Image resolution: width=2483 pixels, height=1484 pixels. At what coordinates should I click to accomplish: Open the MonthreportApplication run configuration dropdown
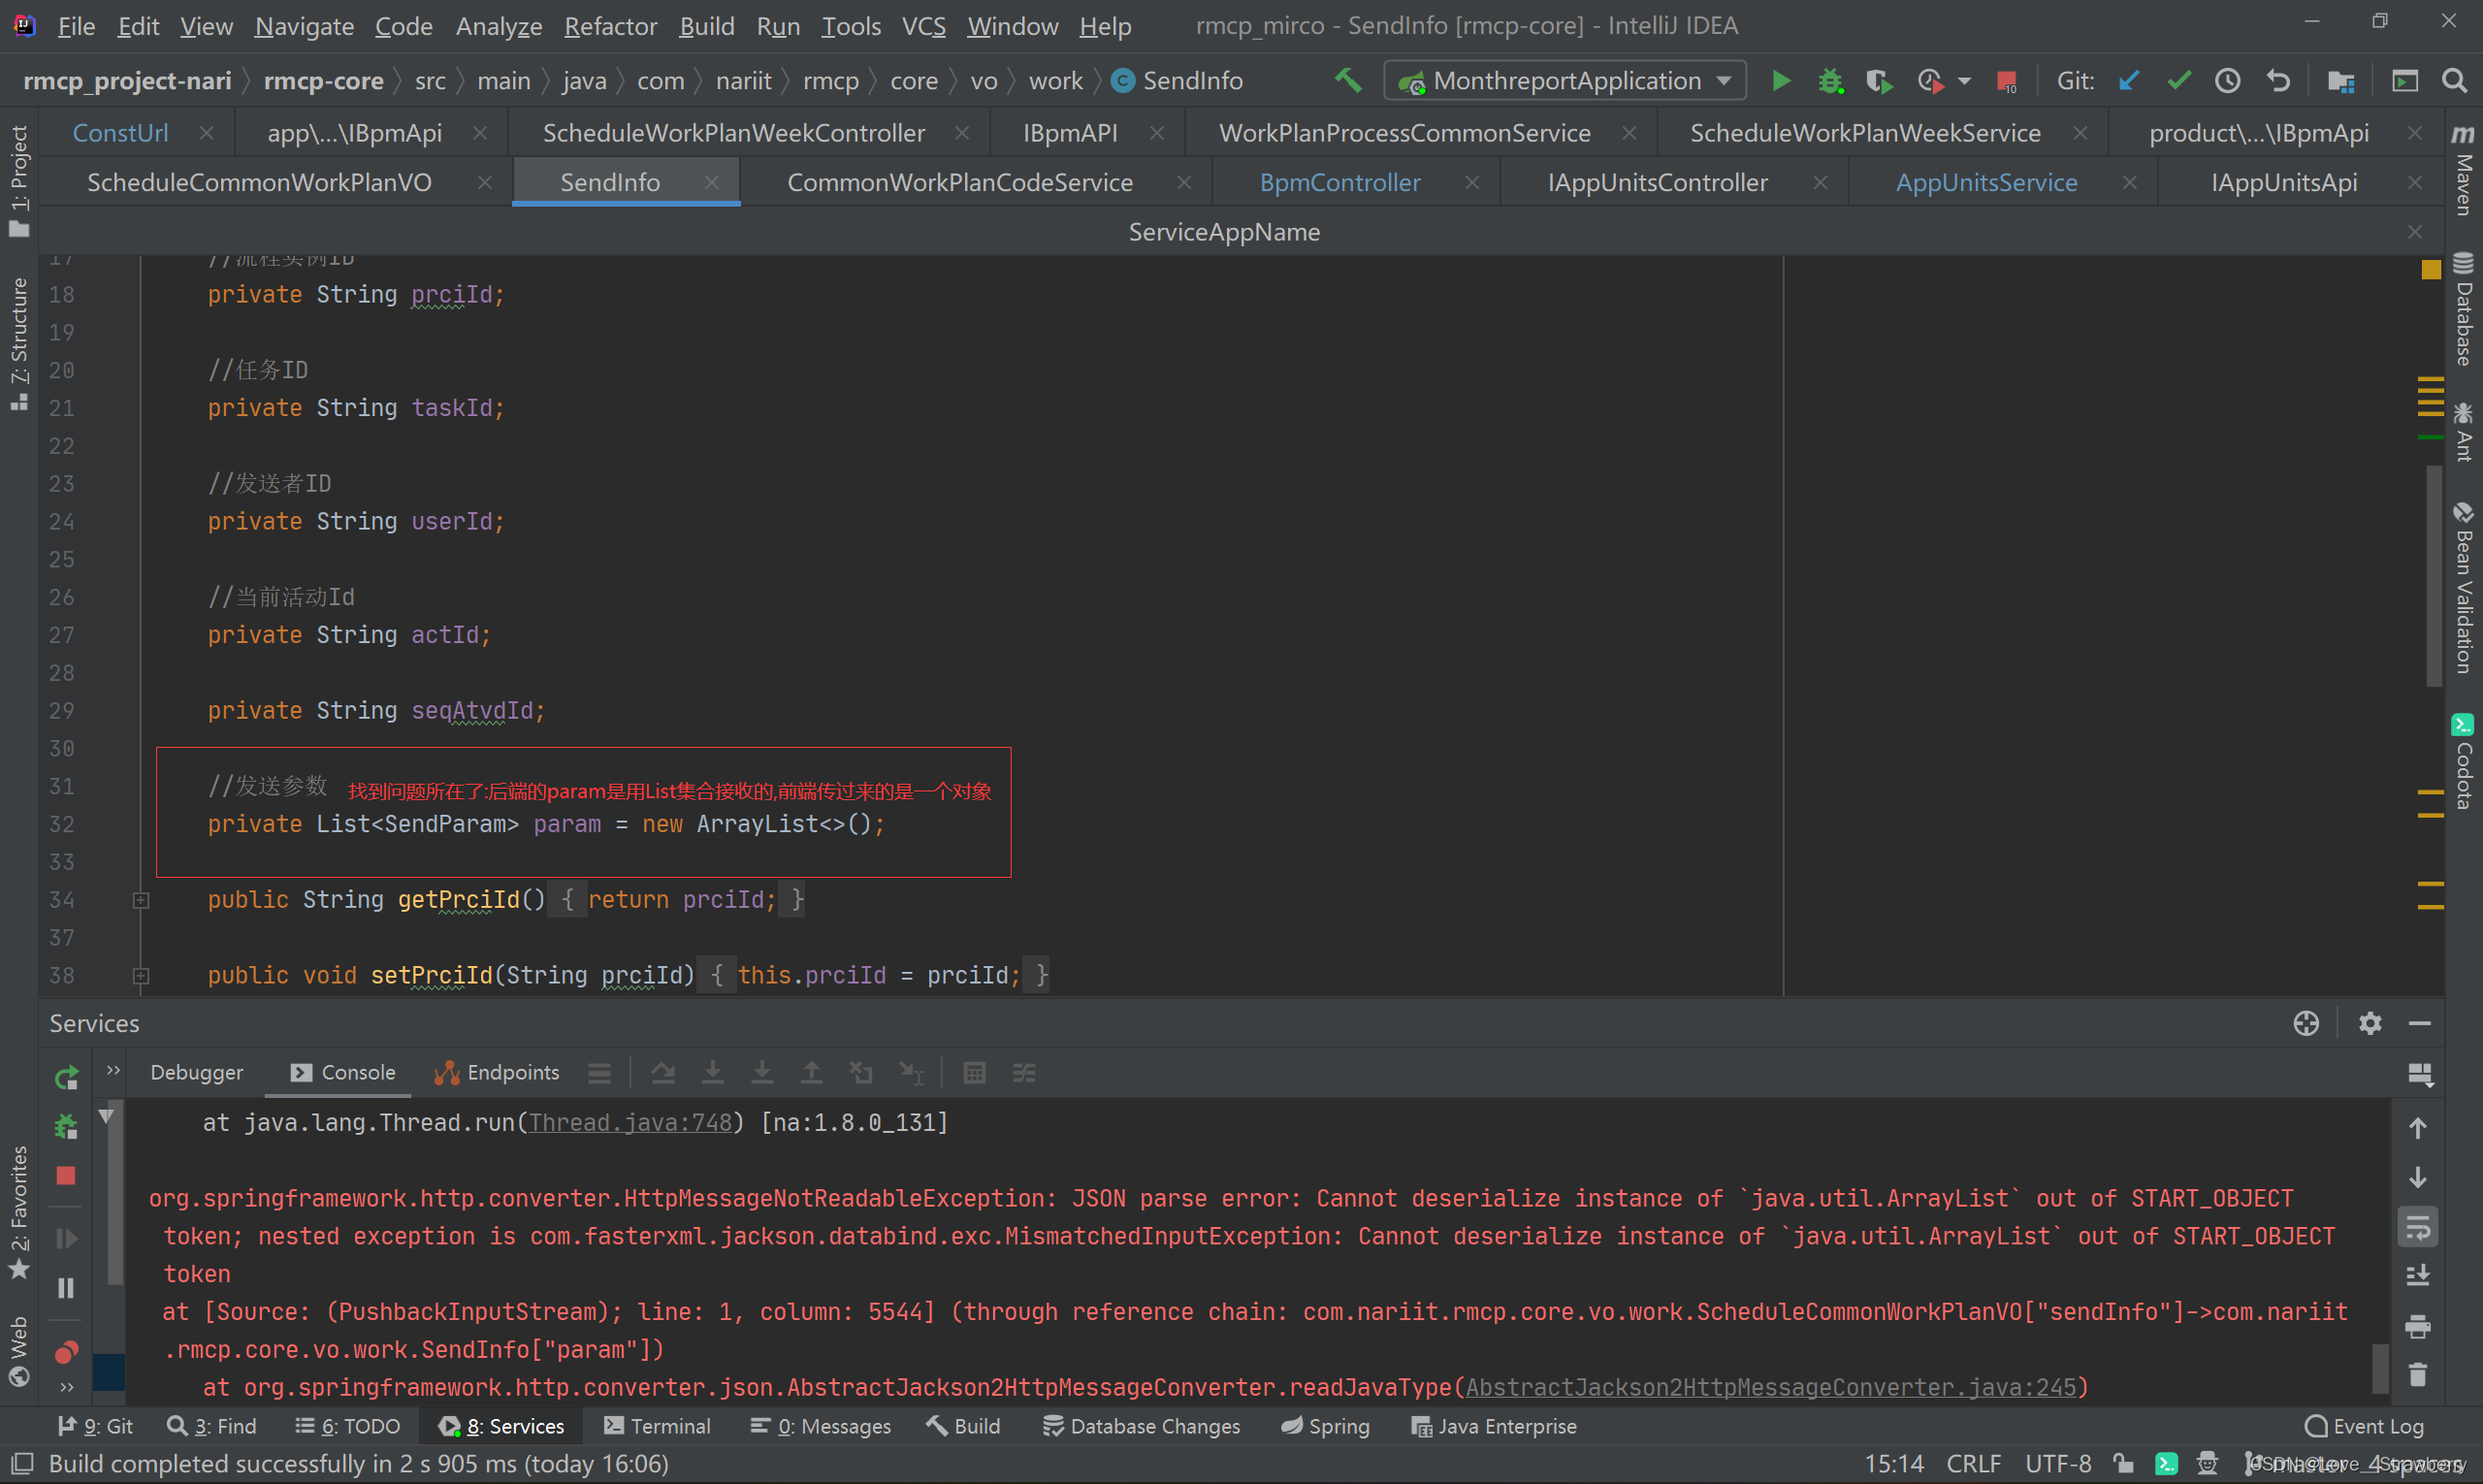[x=1565, y=80]
